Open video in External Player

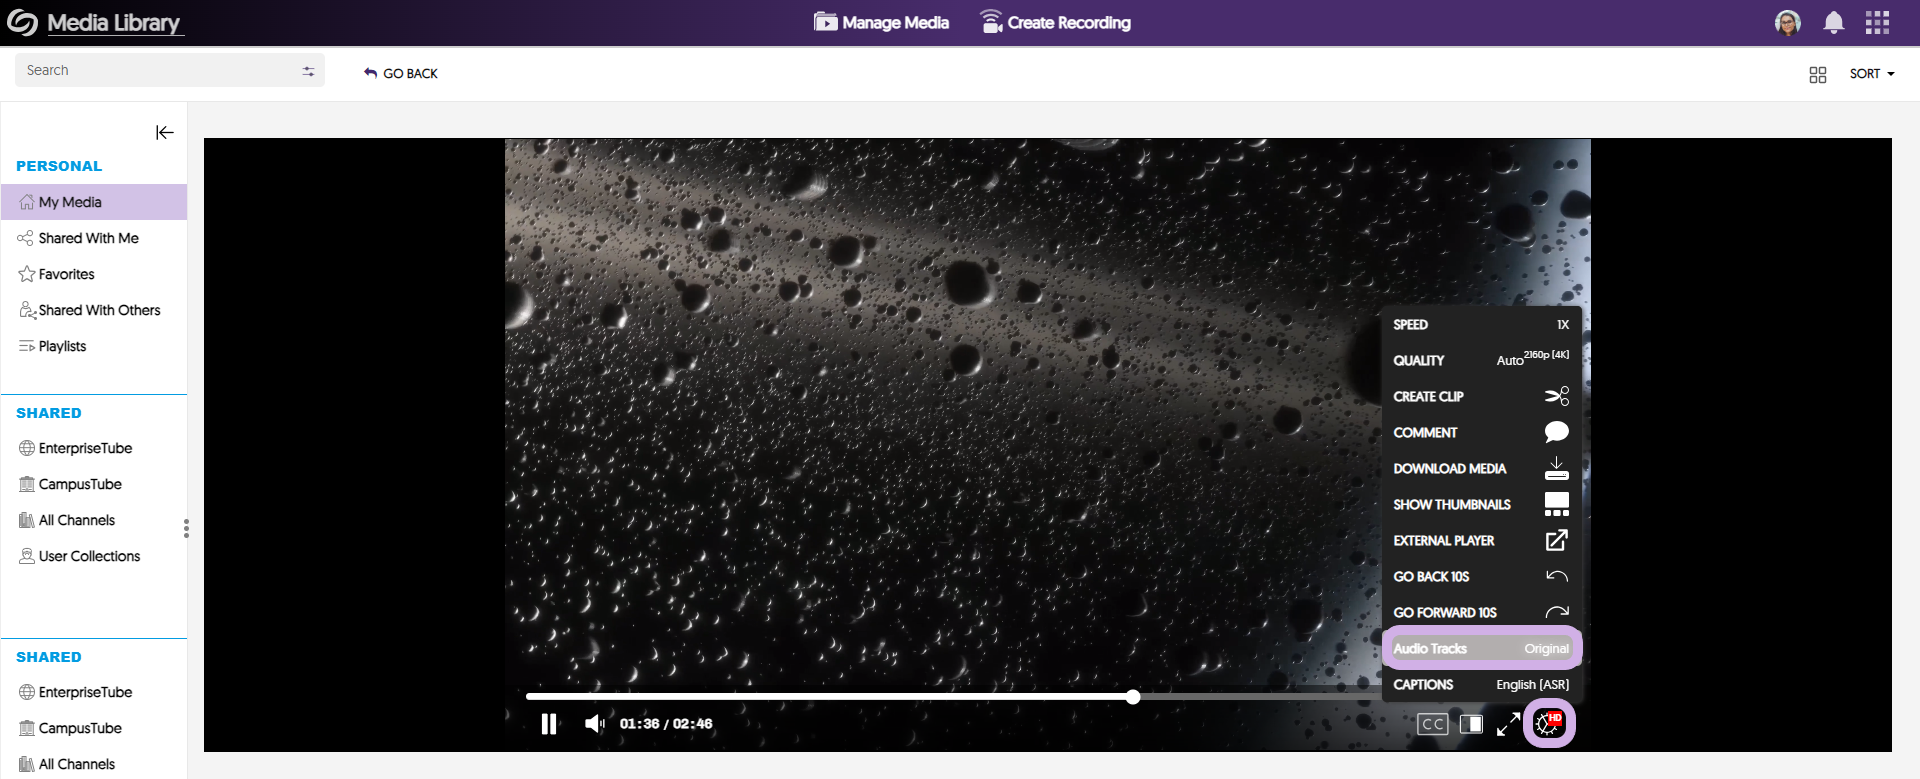pyautogui.click(x=1556, y=540)
